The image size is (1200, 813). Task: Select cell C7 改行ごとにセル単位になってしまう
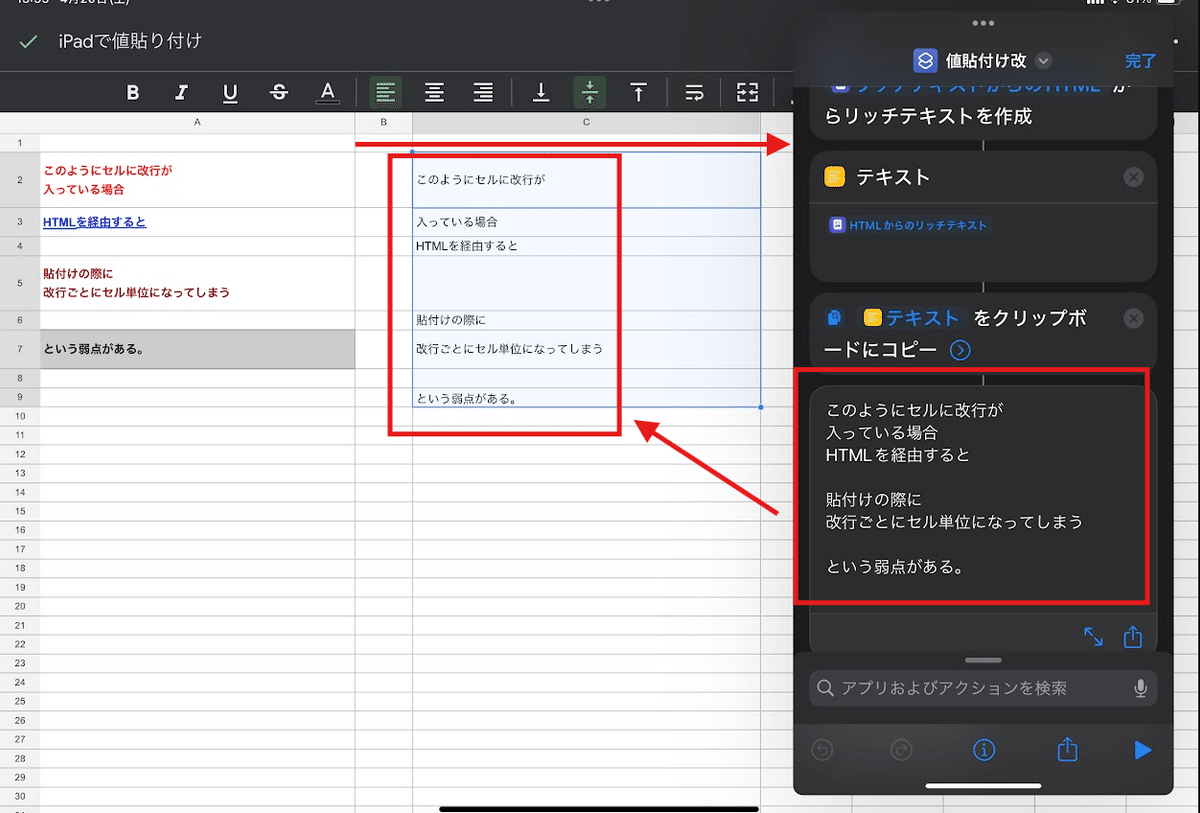586,349
